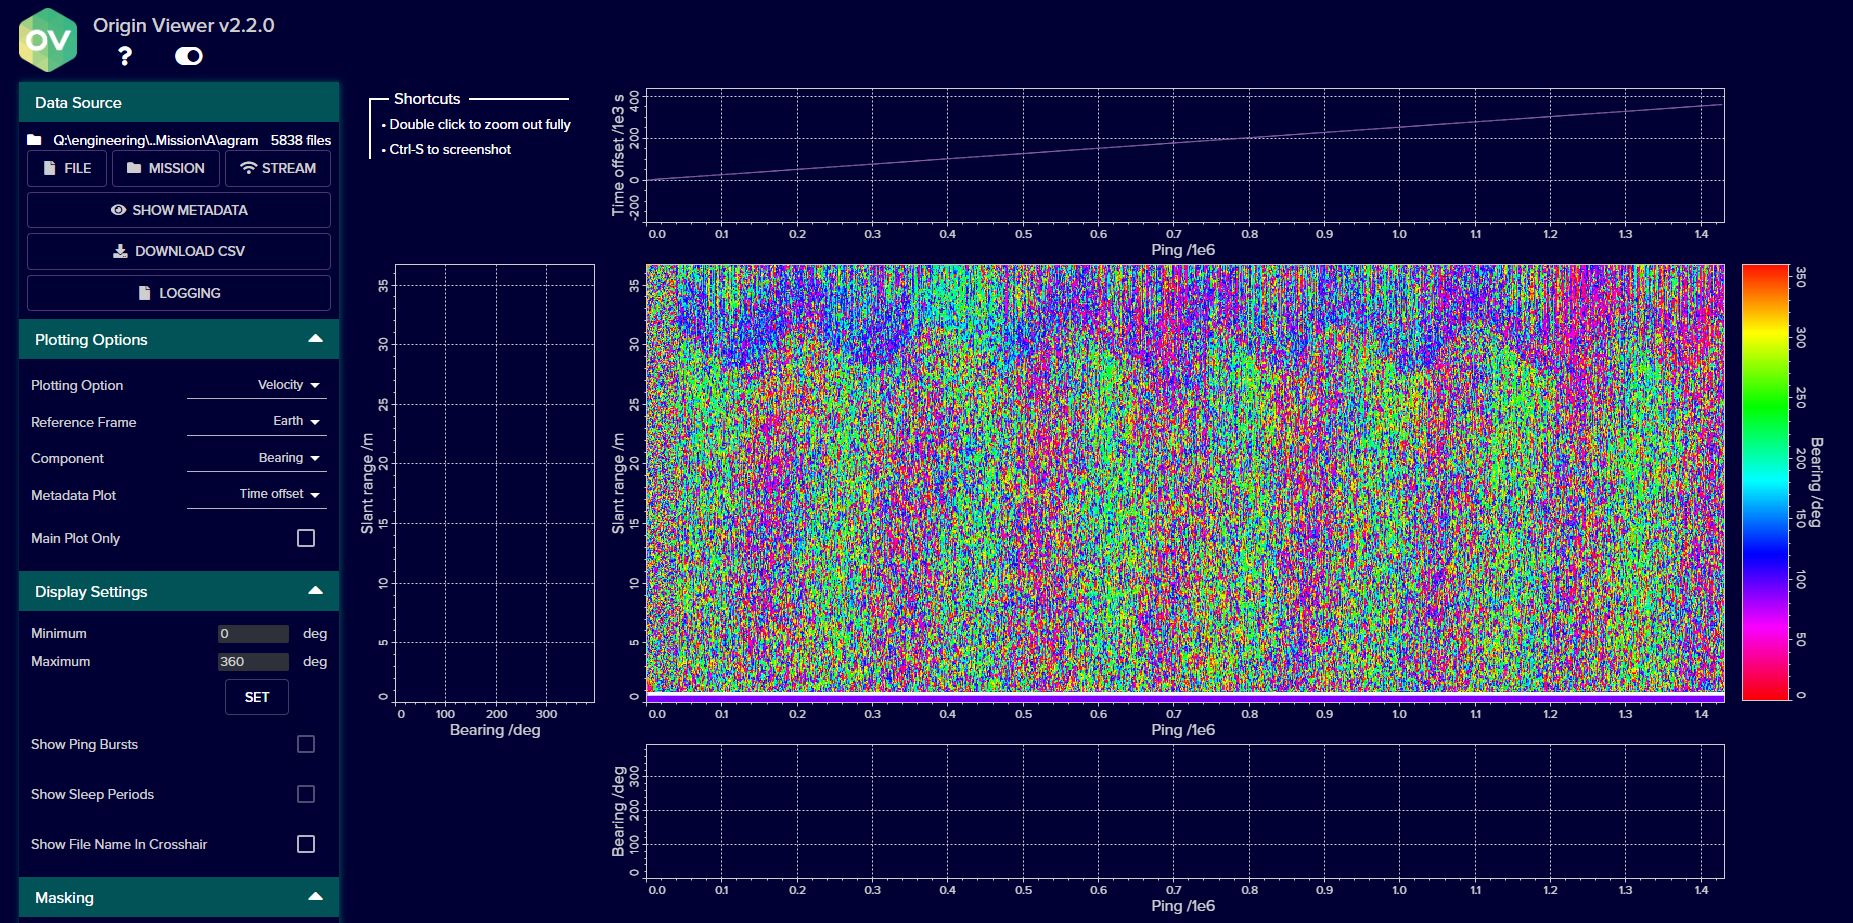1853x923 pixels.
Task: Open help via the question mark icon
Action: 124,57
